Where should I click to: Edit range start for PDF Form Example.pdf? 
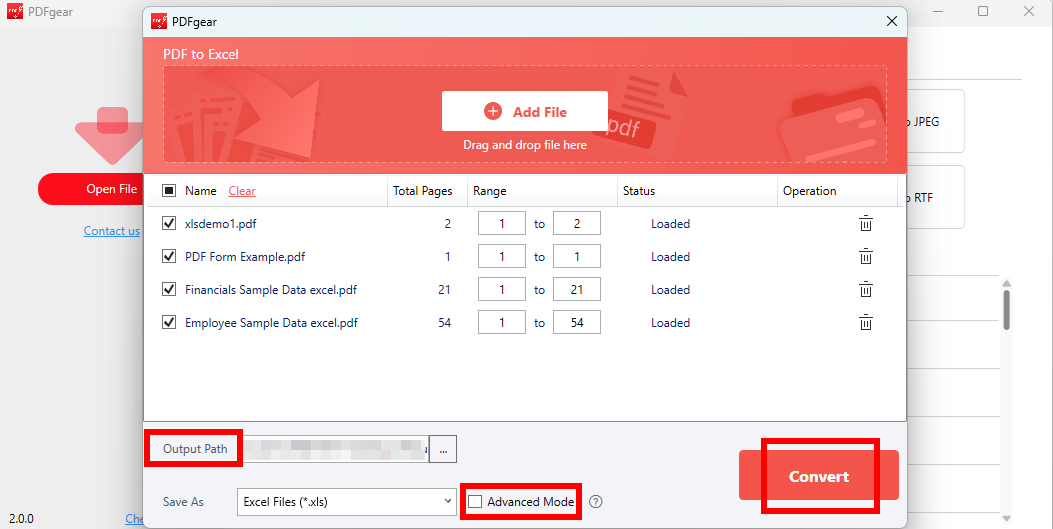tap(502, 256)
